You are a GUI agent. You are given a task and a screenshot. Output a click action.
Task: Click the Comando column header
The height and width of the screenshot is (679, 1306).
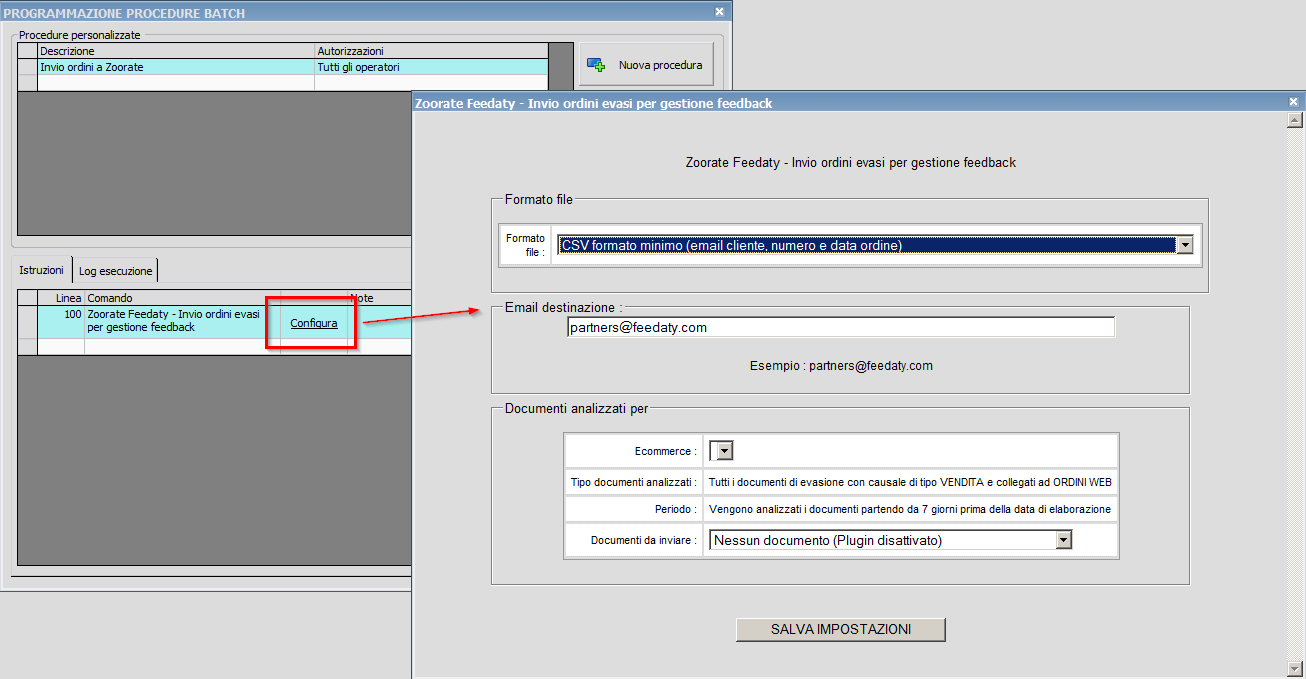click(x=182, y=298)
